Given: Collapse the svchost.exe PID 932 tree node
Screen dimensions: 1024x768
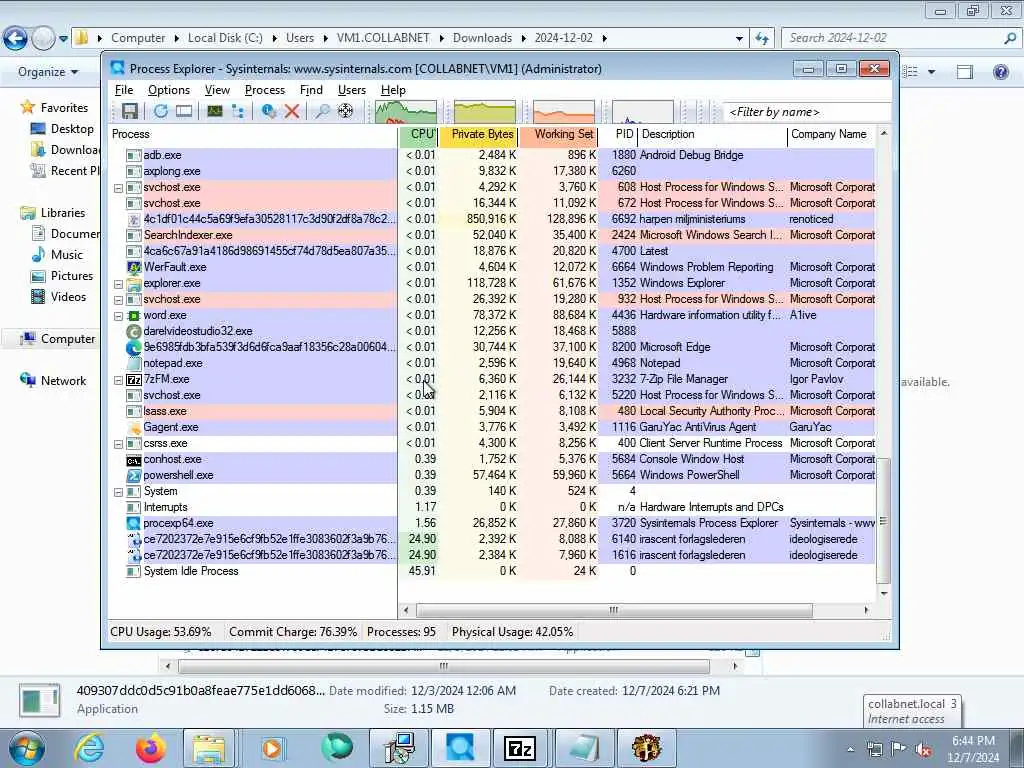Looking at the screenshot, I should [118, 300].
